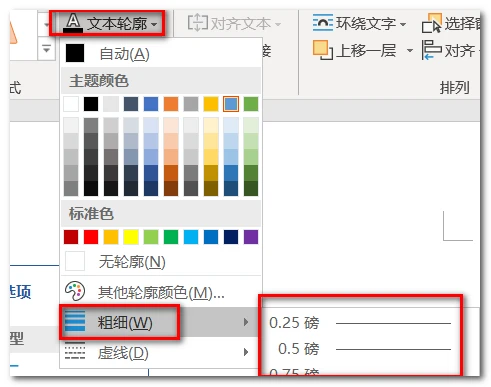Screen dimensions: 491x387
Task: Click the 上移一层 layer icon
Action: tap(323, 50)
